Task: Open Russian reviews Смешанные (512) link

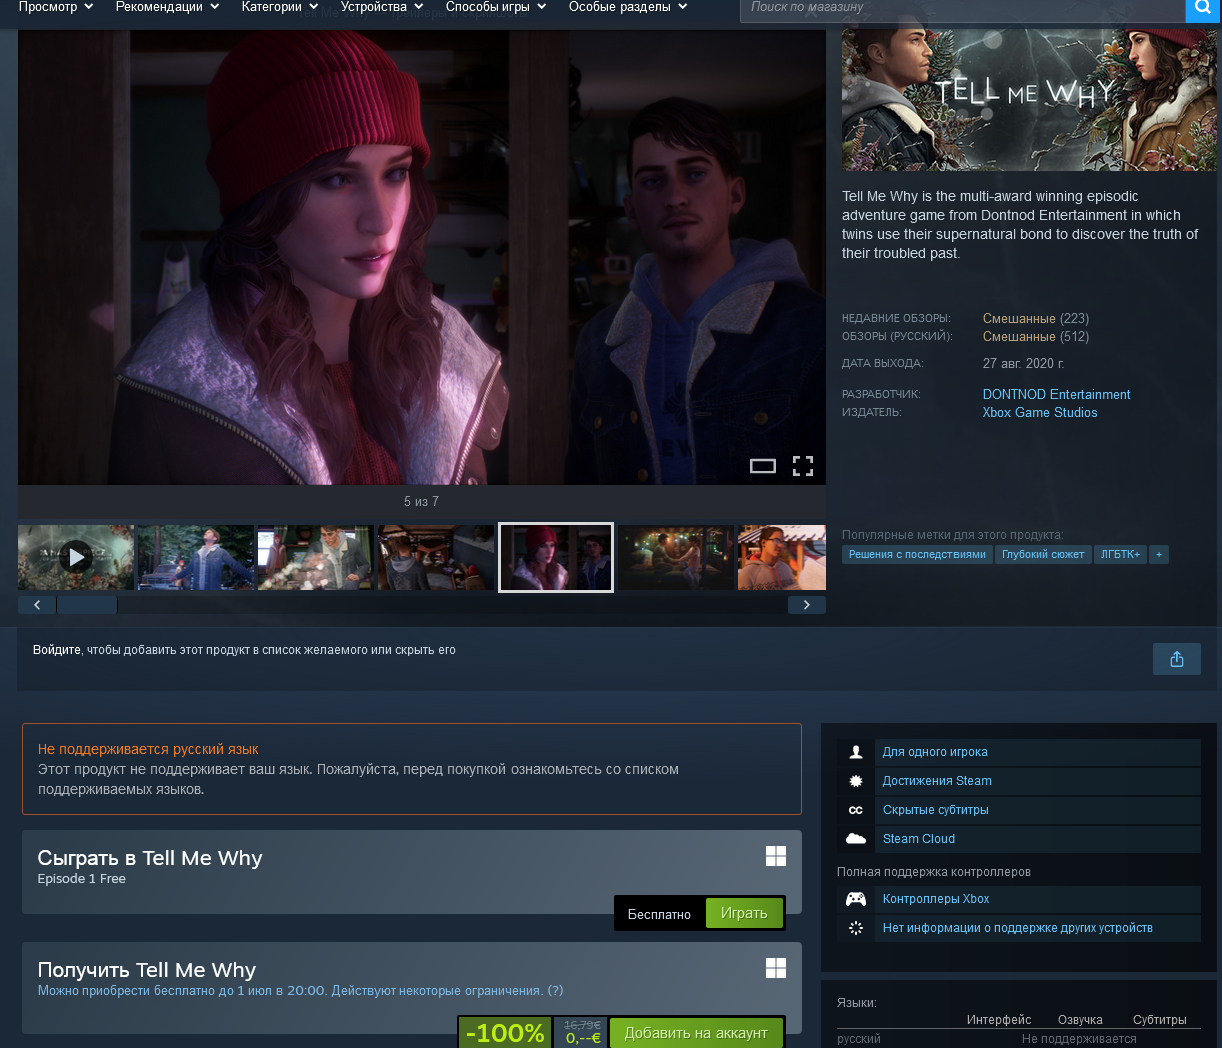Action: point(1036,337)
